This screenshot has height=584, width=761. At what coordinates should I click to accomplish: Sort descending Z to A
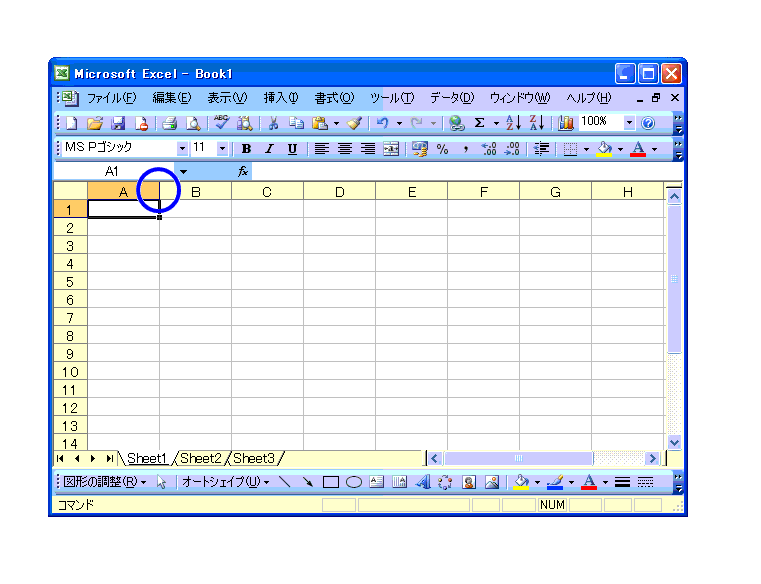537,123
